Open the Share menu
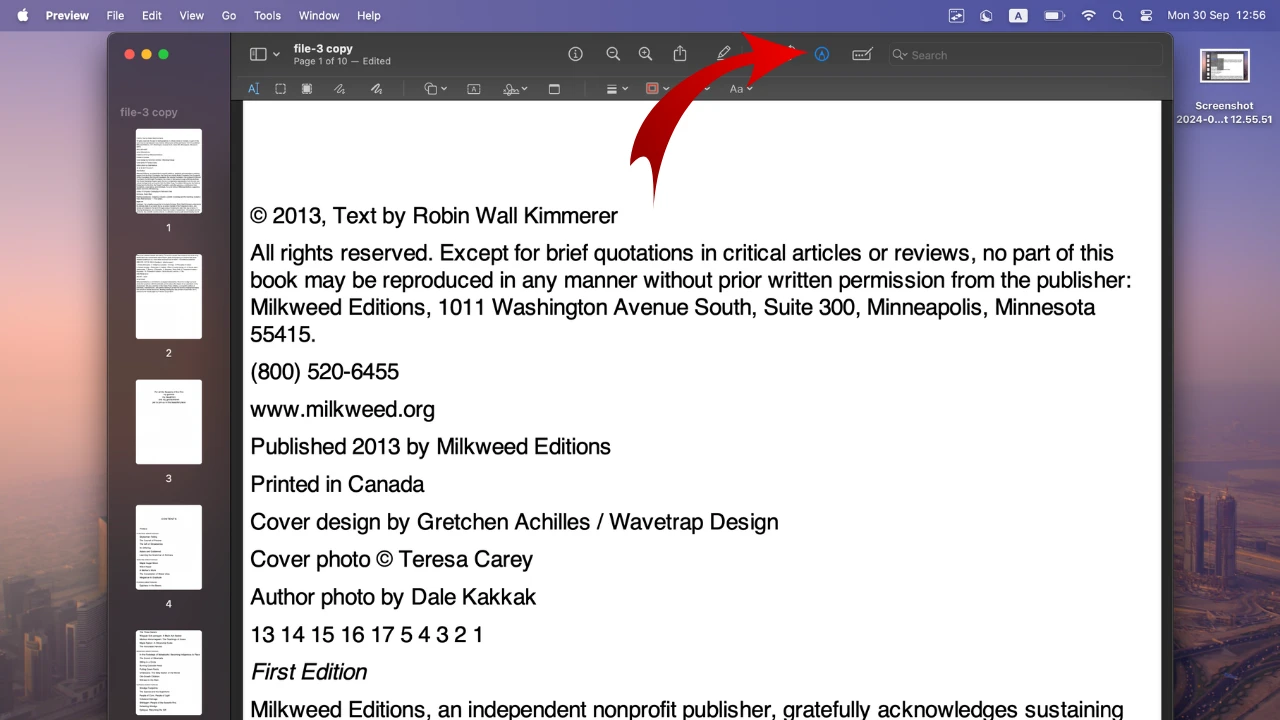Image resolution: width=1280 pixels, height=720 pixels. tap(680, 54)
